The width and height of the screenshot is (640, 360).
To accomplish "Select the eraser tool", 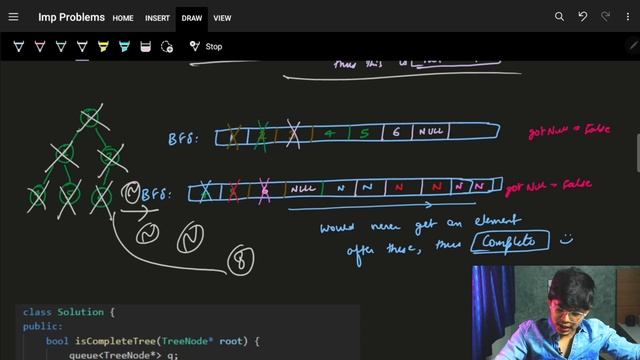I will (x=146, y=47).
